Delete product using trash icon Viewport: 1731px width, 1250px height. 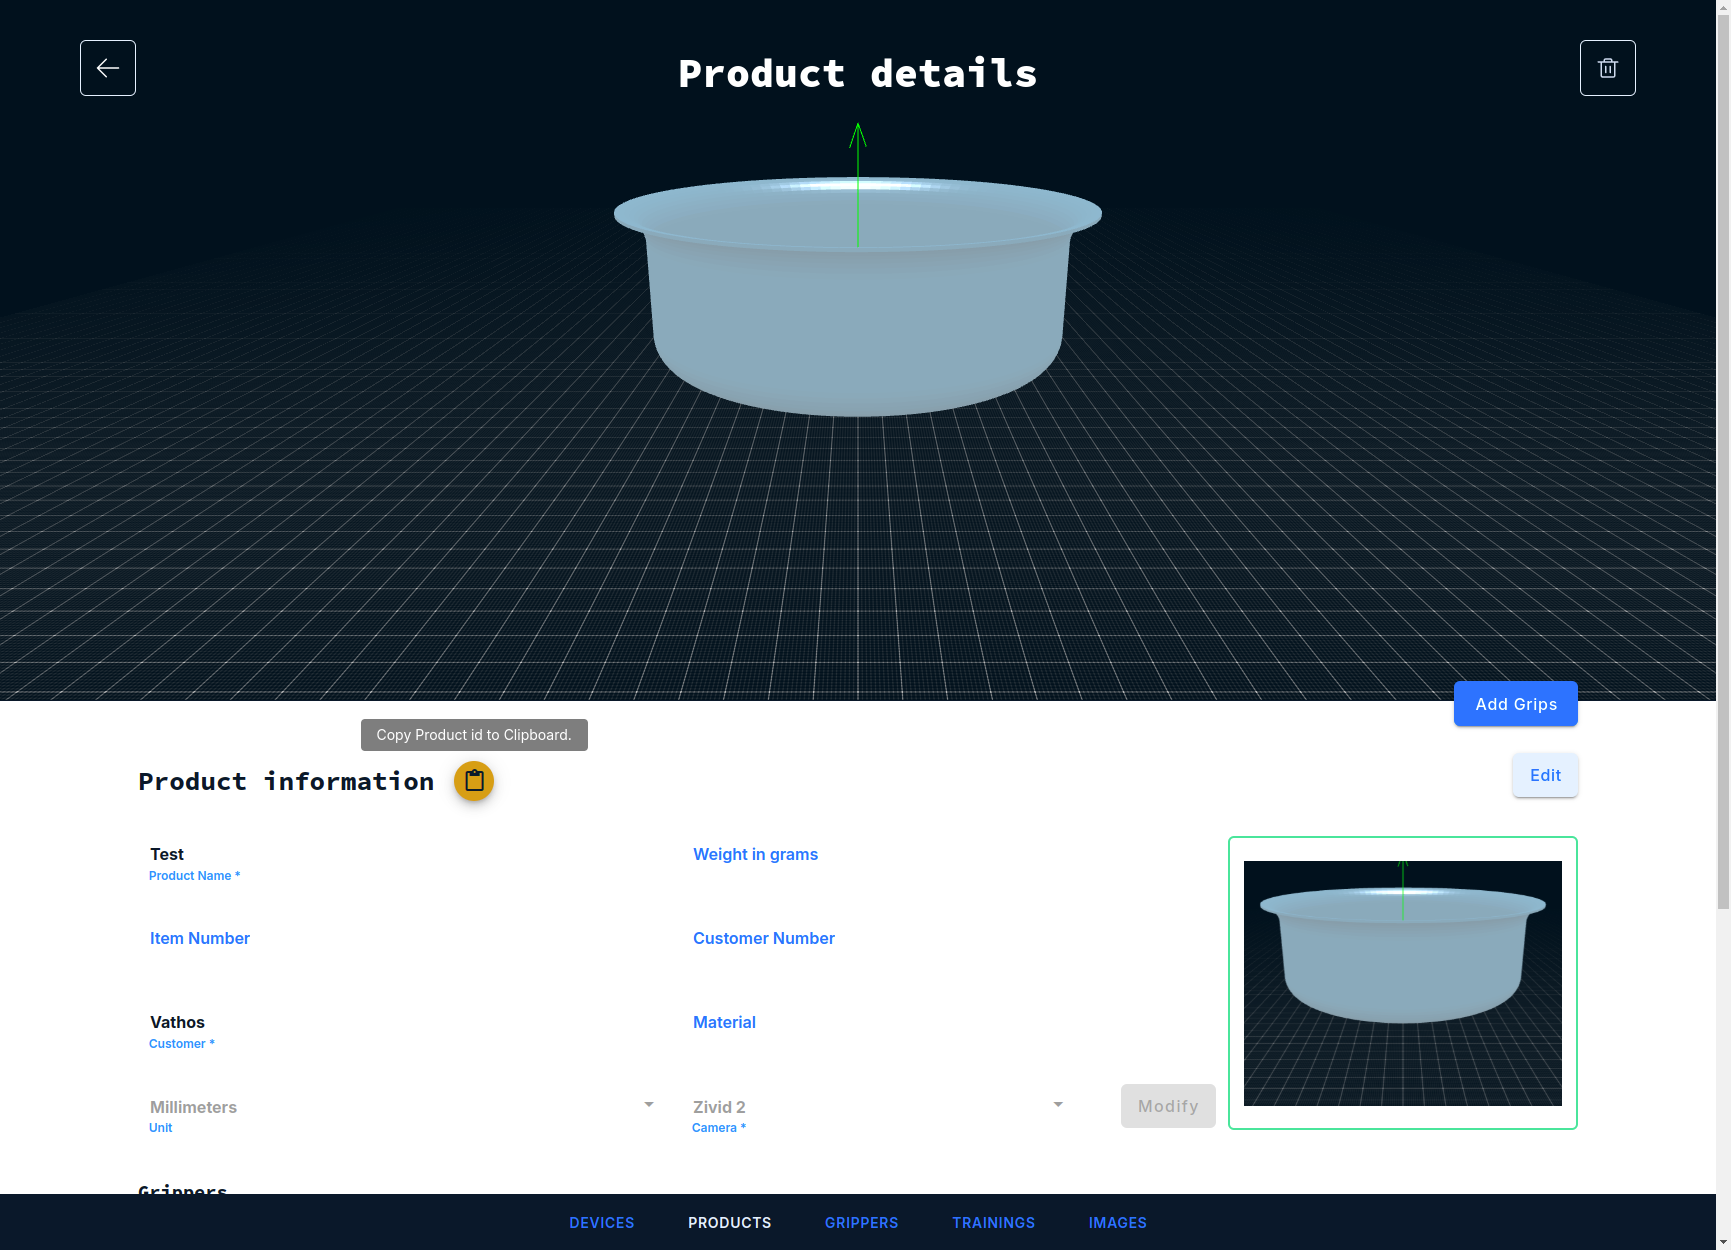[1607, 68]
